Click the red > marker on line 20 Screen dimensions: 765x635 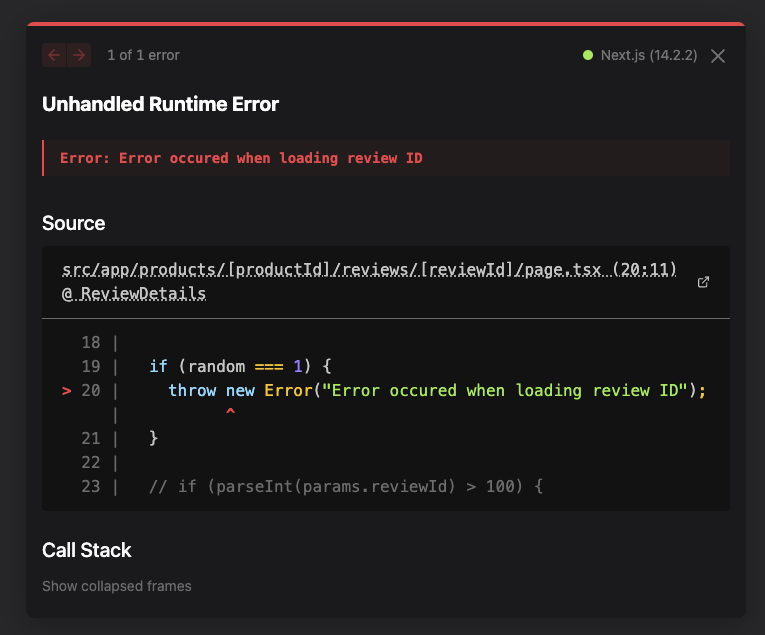[67, 391]
